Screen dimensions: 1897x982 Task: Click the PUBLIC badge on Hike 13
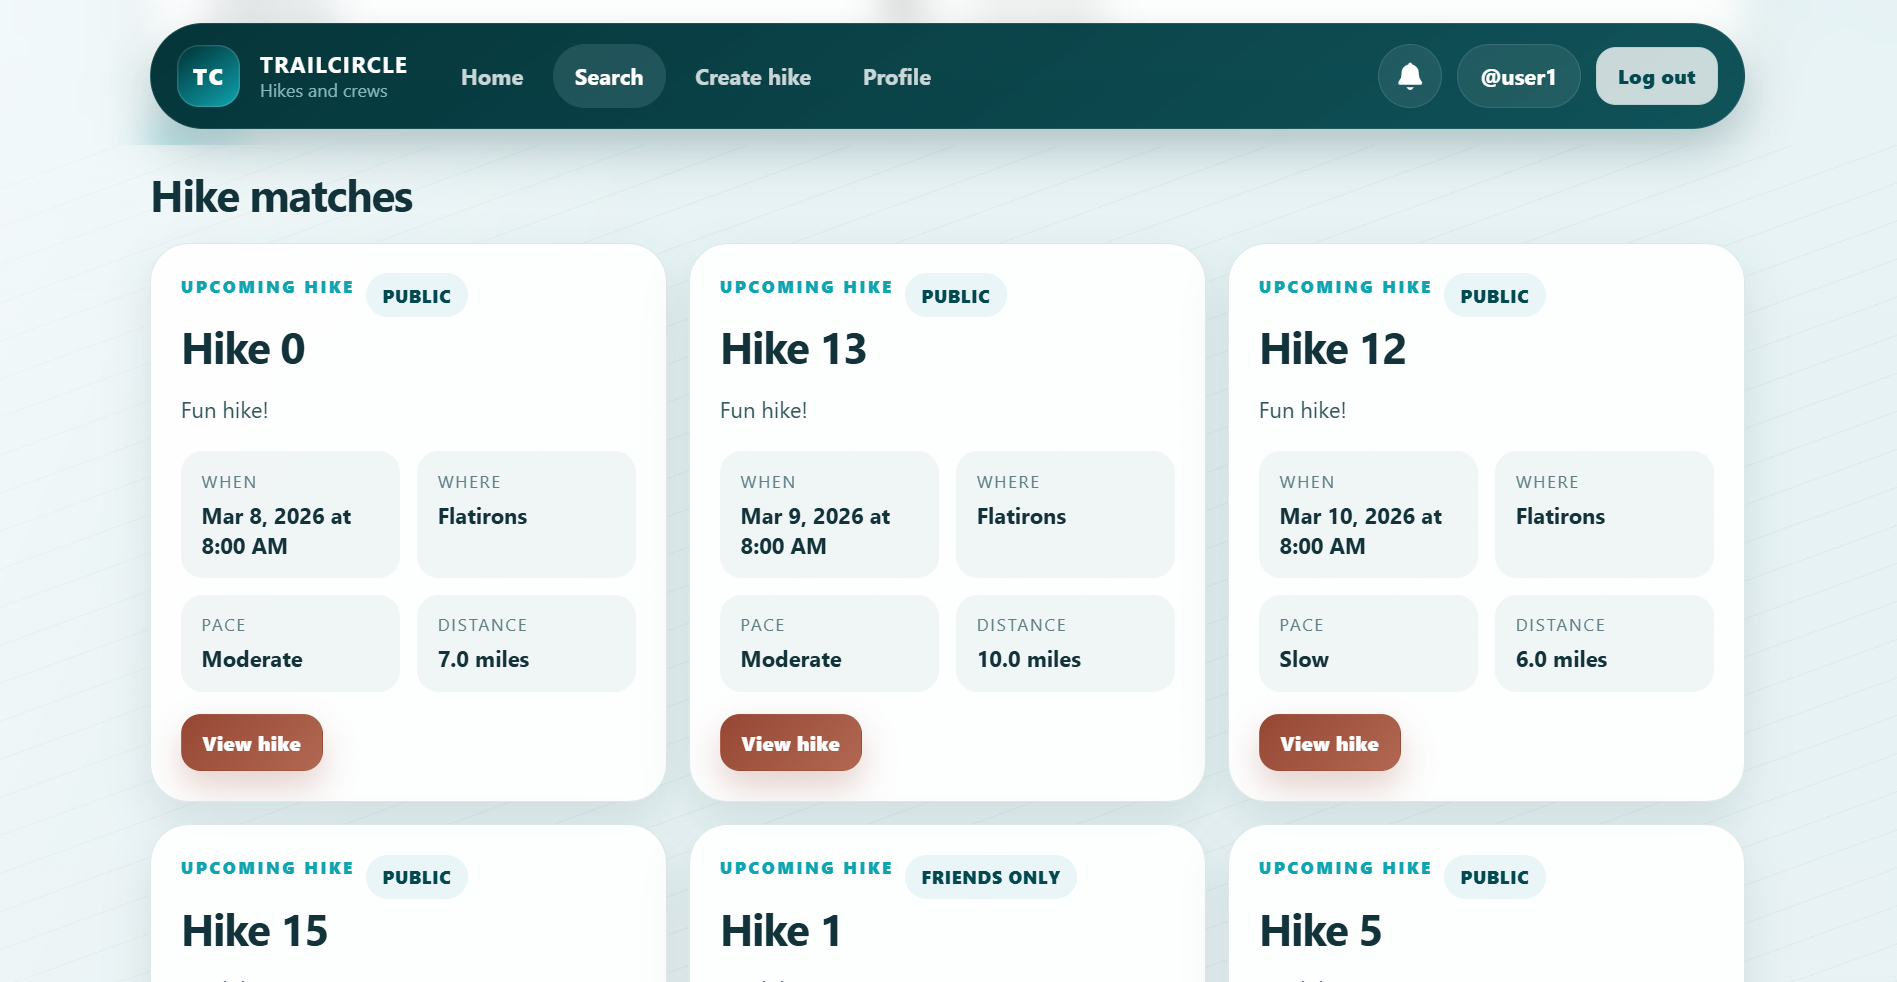[x=956, y=296]
